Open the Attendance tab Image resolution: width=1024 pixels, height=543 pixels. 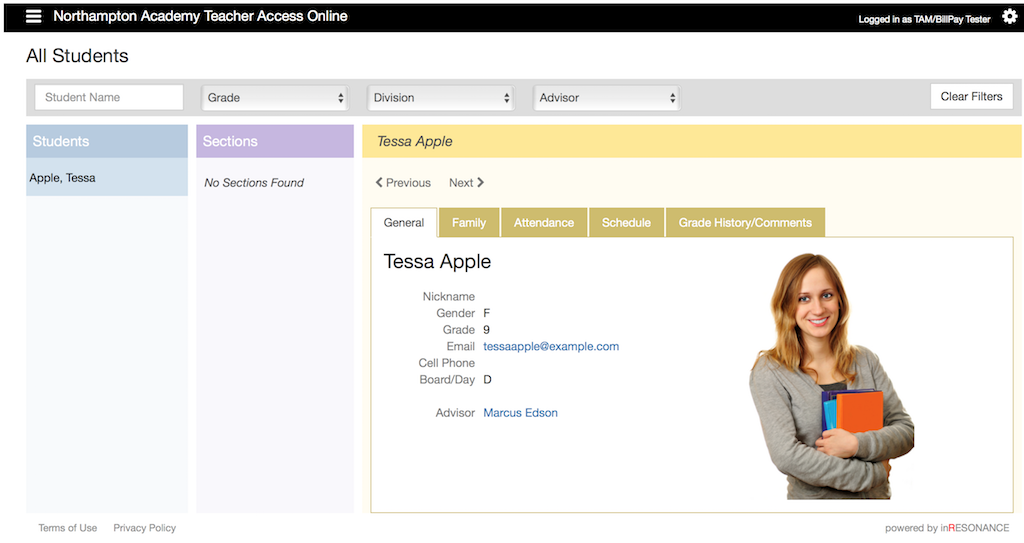pos(544,223)
